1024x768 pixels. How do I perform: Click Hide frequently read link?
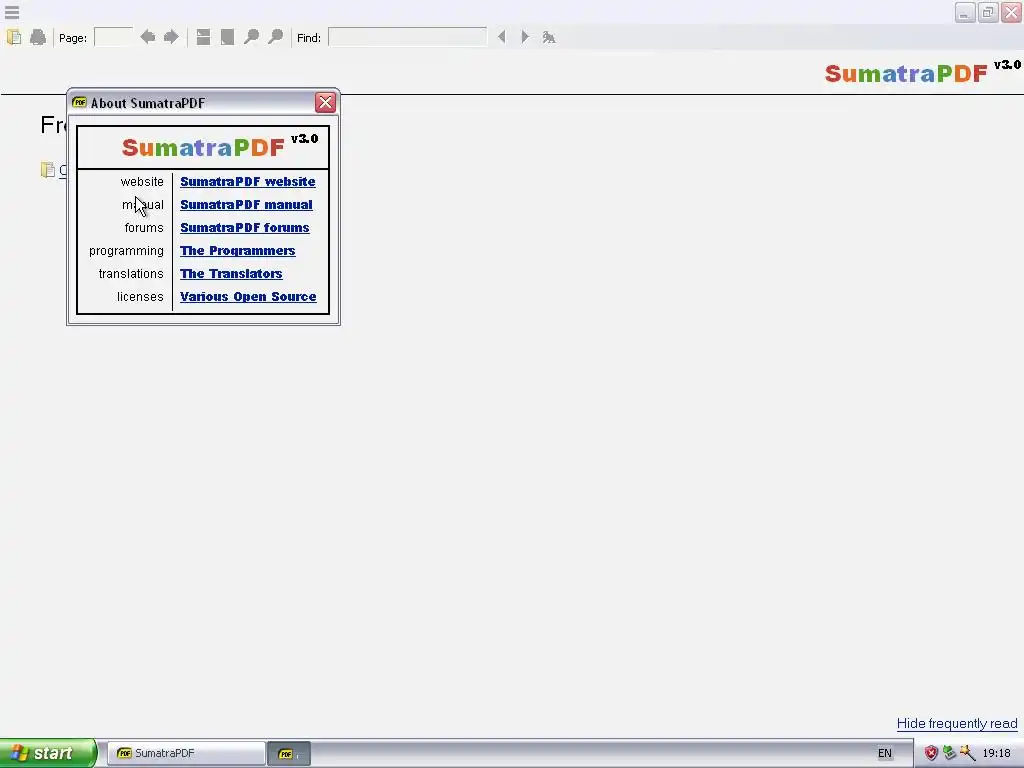pos(957,724)
